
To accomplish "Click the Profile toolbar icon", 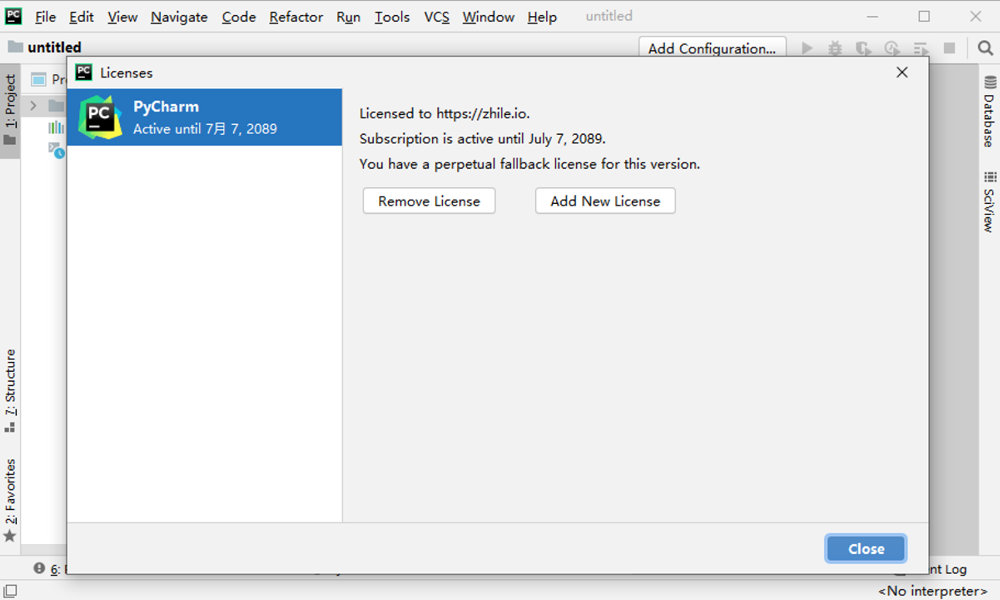I will pyautogui.click(x=892, y=48).
